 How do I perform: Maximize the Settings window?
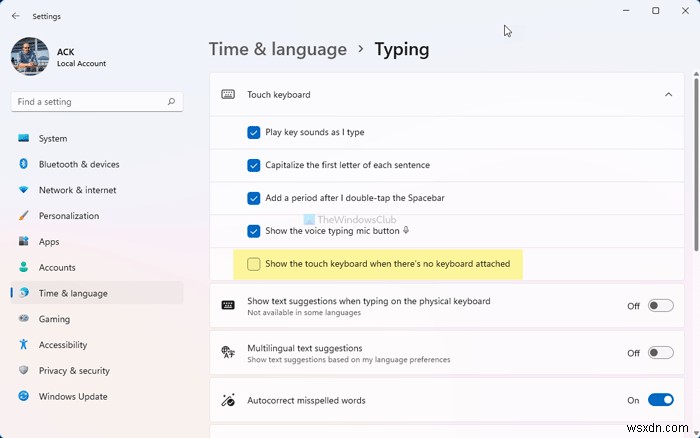tap(656, 11)
